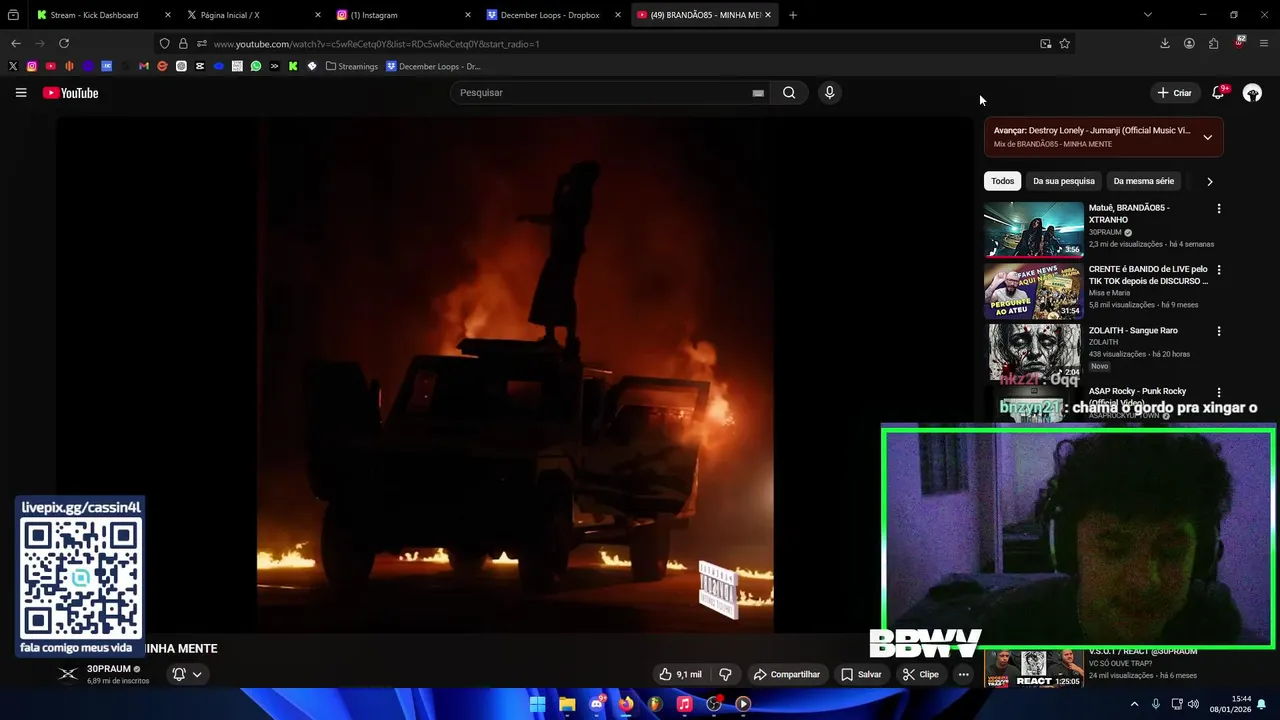1280x720 pixels.
Task: Open Matuê XTRANHO video thumbnail
Action: pos(1034,230)
